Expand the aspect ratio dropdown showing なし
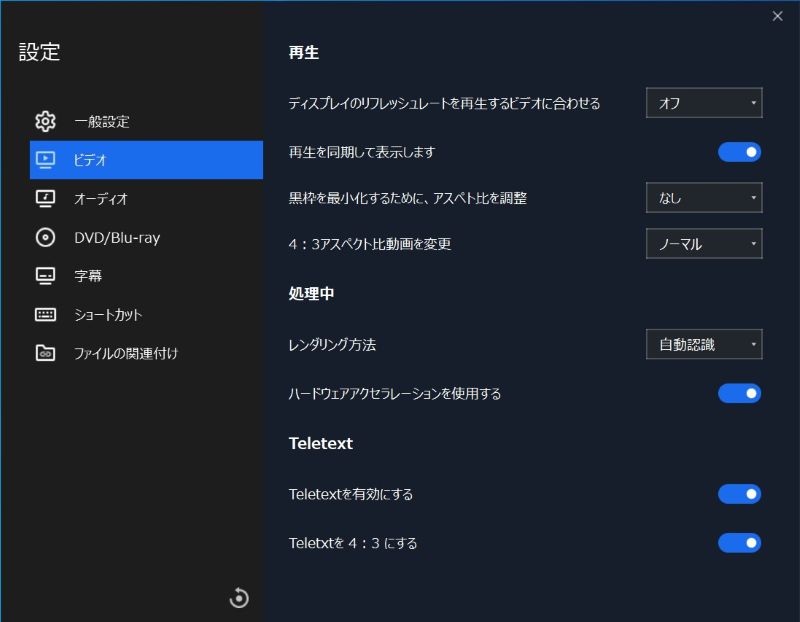Image resolution: width=800 pixels, height=622 pixels. click(x=704, y=197)
